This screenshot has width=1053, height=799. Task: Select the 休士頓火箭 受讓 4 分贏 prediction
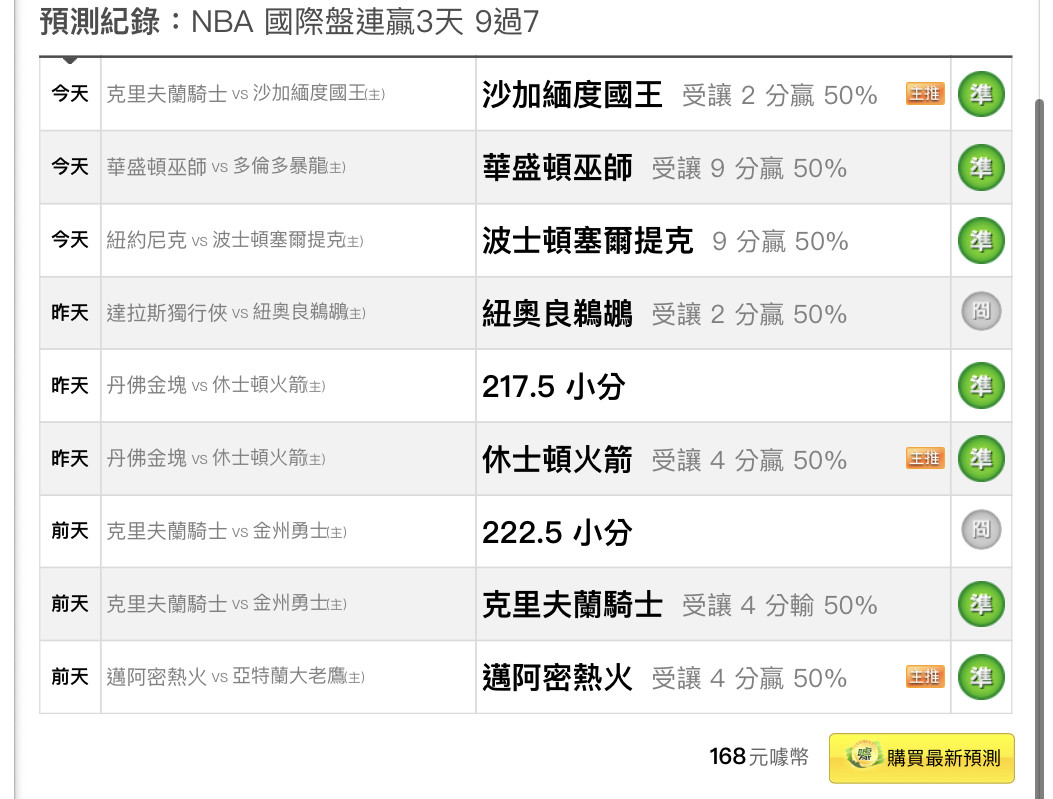[x=664, y=460]
